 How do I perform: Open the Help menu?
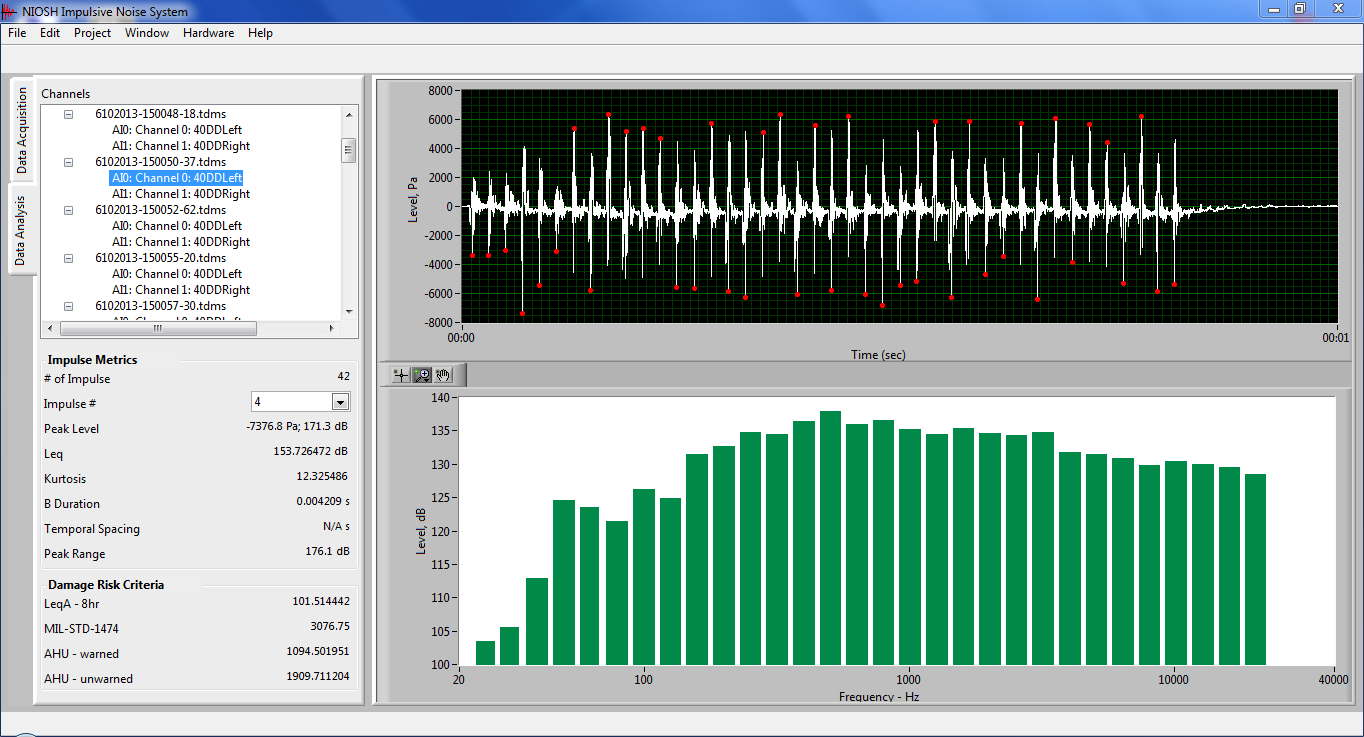[260, 32]
